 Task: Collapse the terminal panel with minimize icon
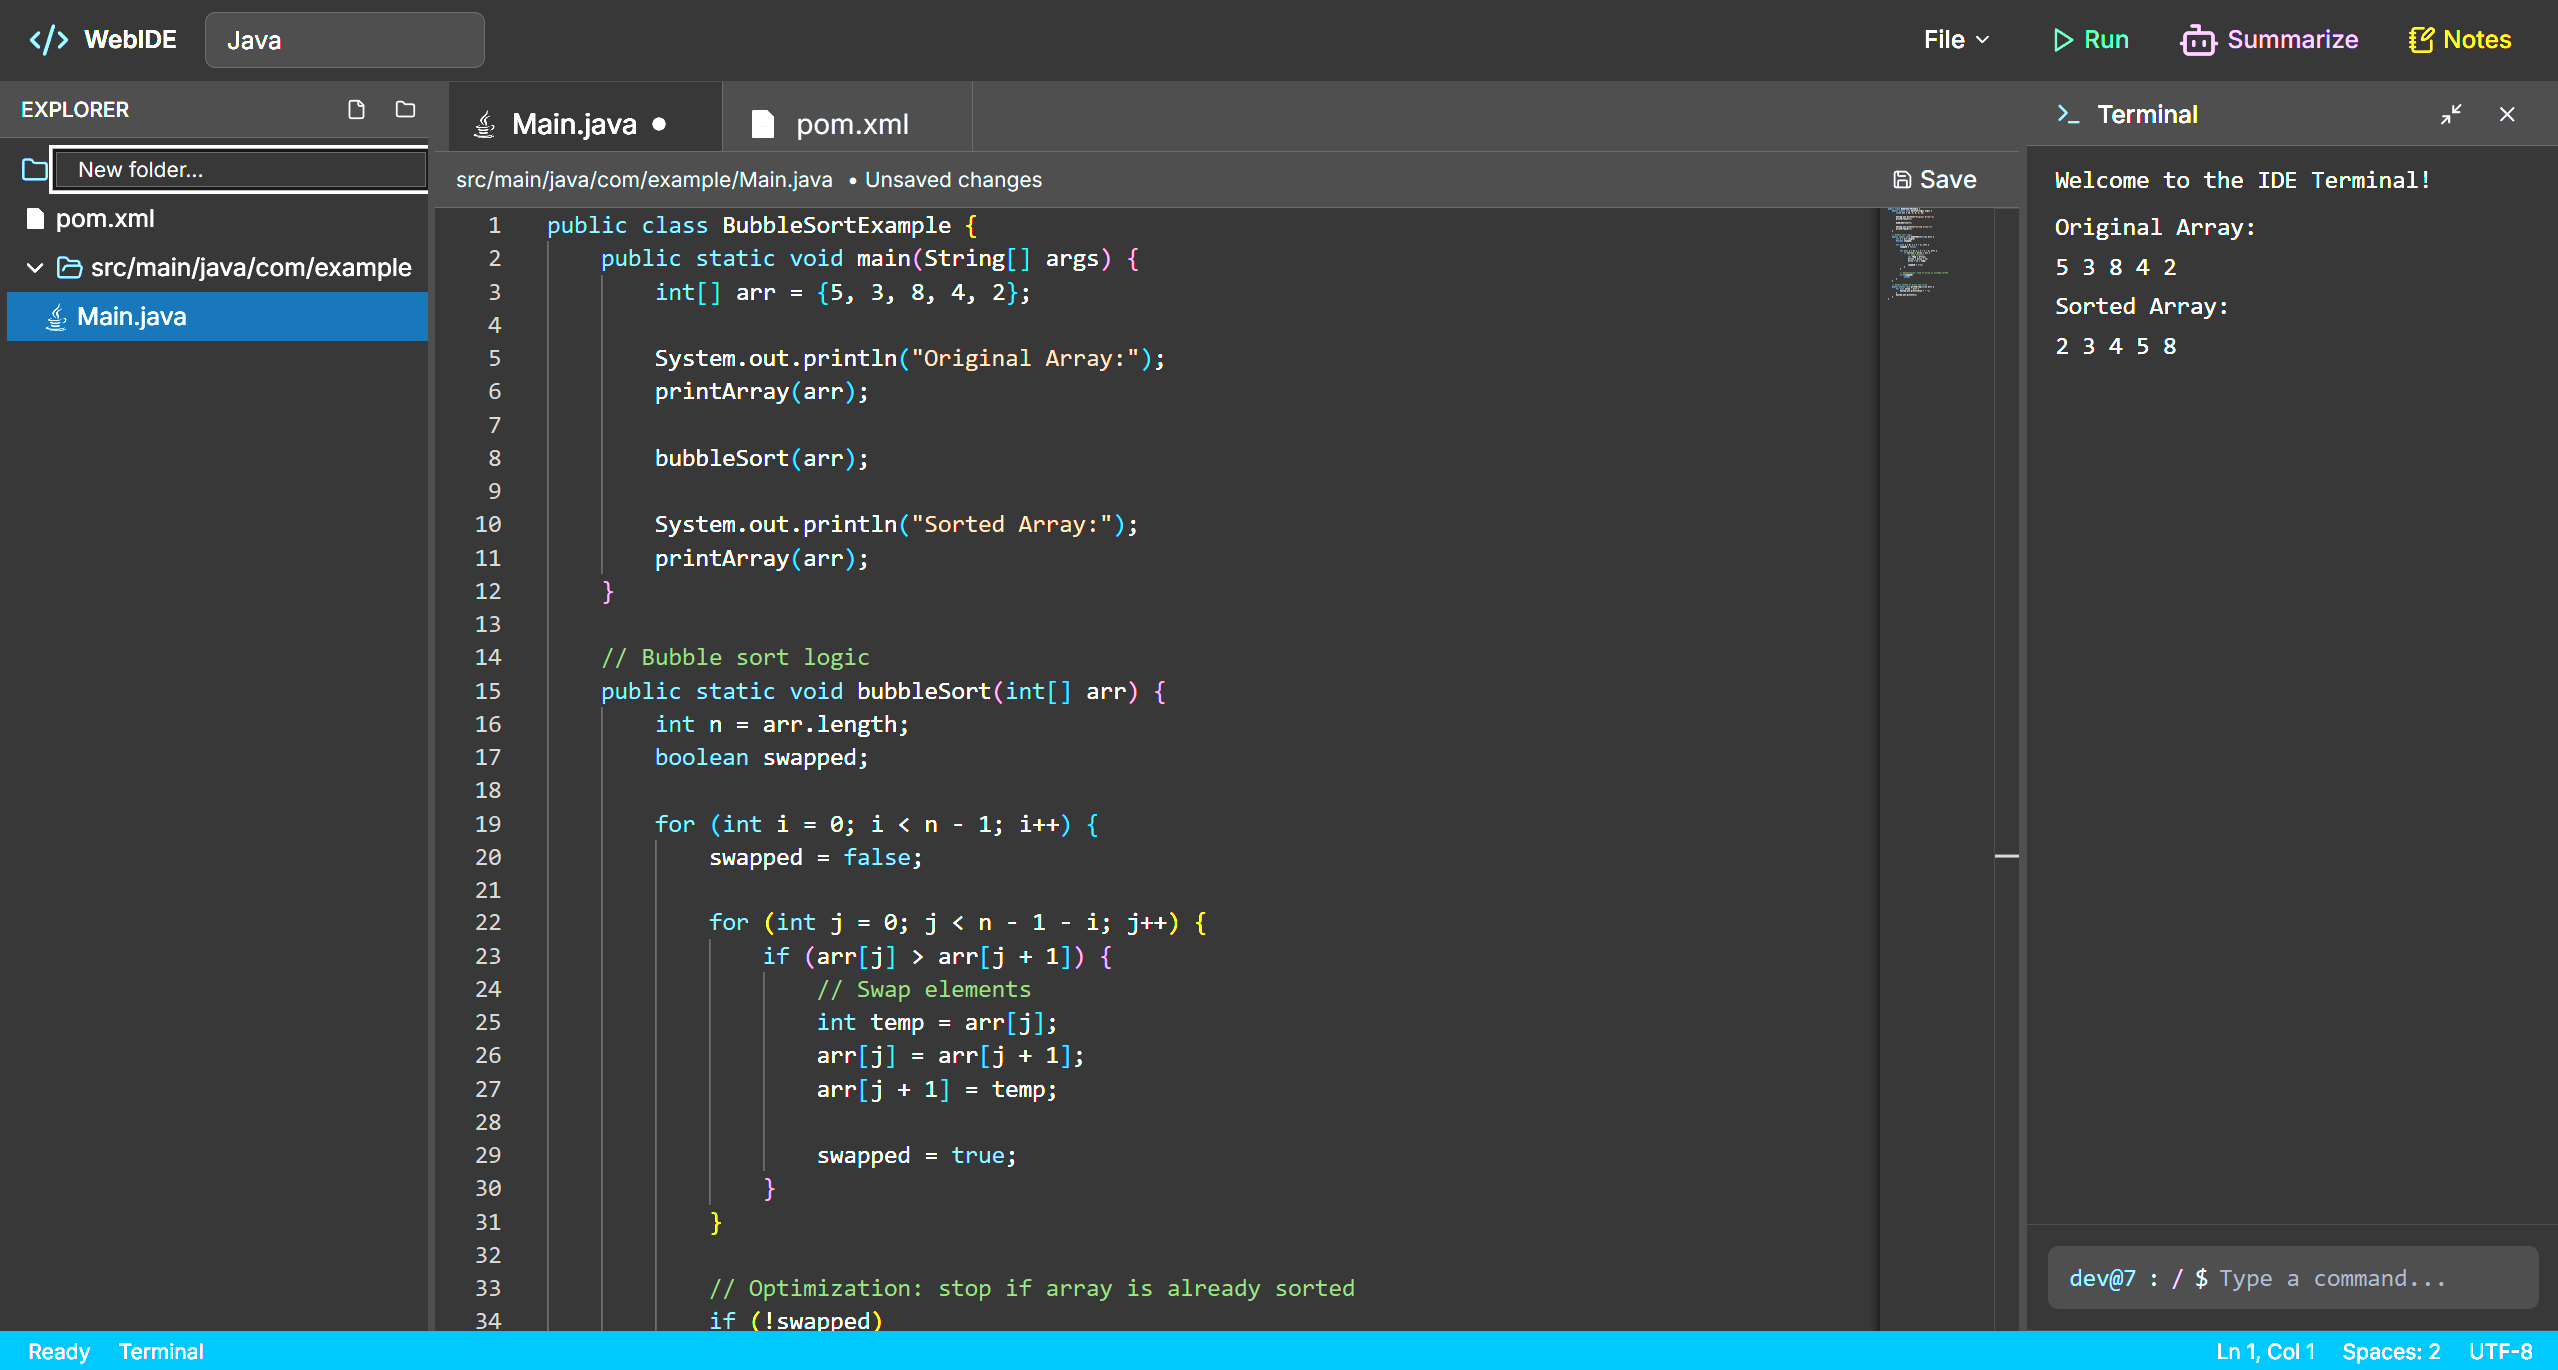coord(2450,115)
